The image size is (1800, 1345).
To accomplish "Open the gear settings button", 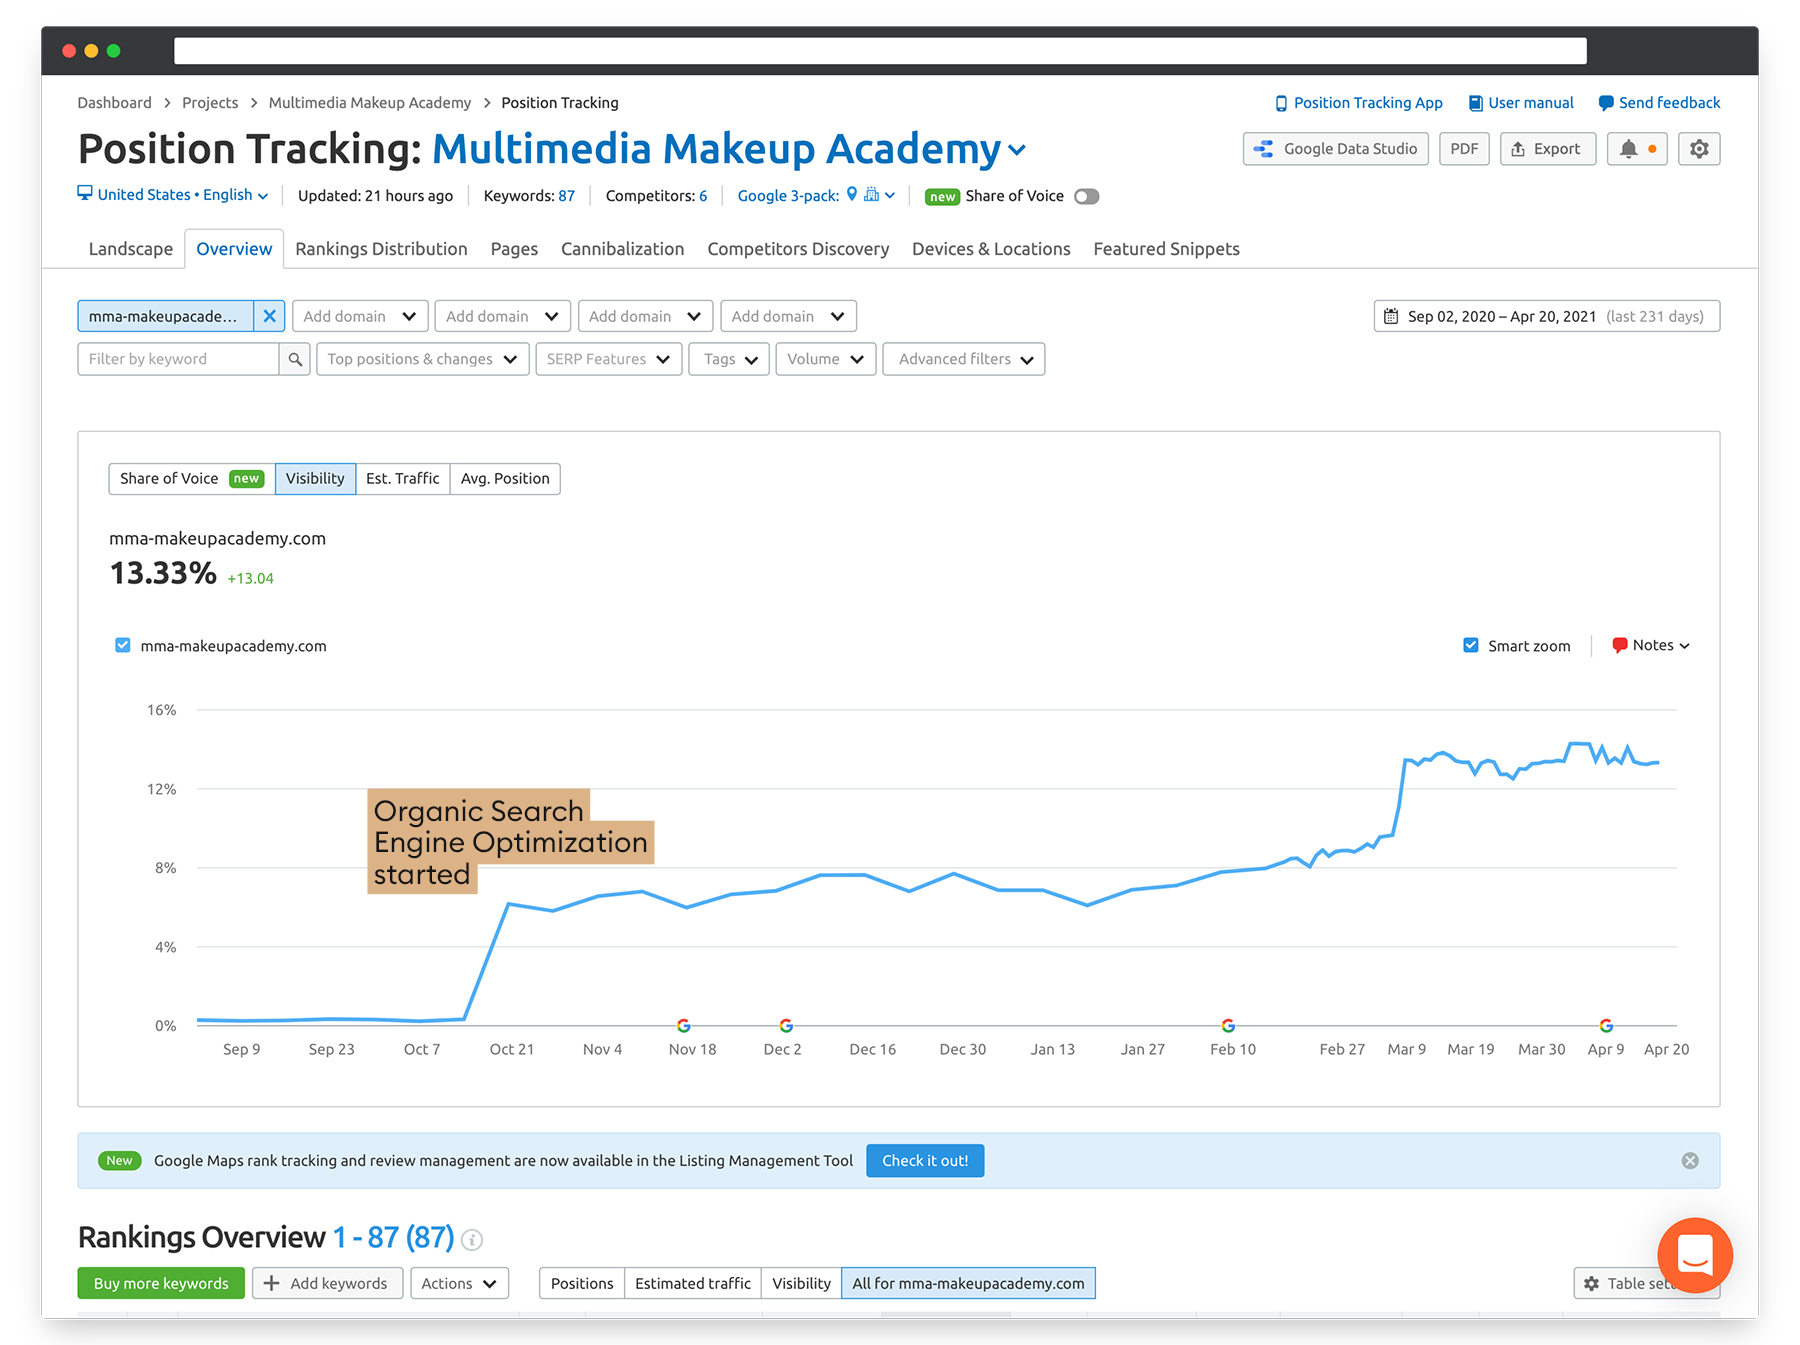I will [x=1699, y=149].
